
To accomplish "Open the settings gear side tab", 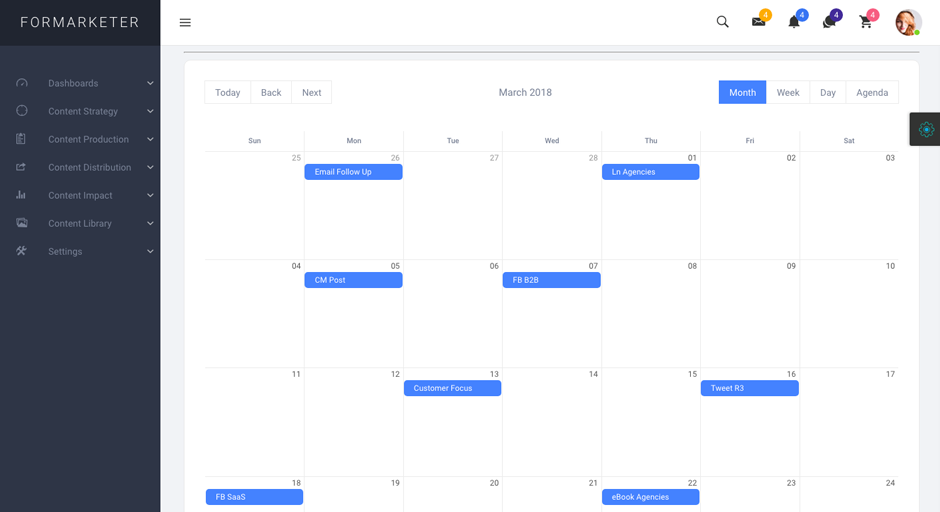I will 926,129.
